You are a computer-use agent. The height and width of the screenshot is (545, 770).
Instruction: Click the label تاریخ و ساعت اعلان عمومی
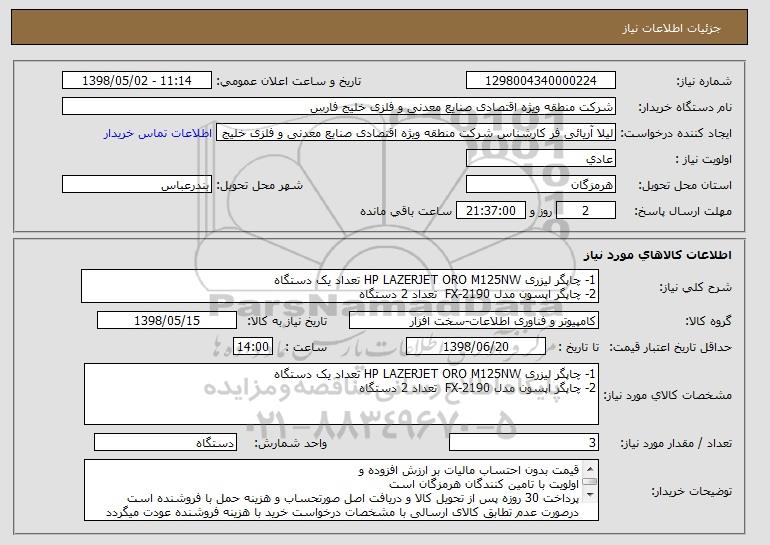click(289, 81)
